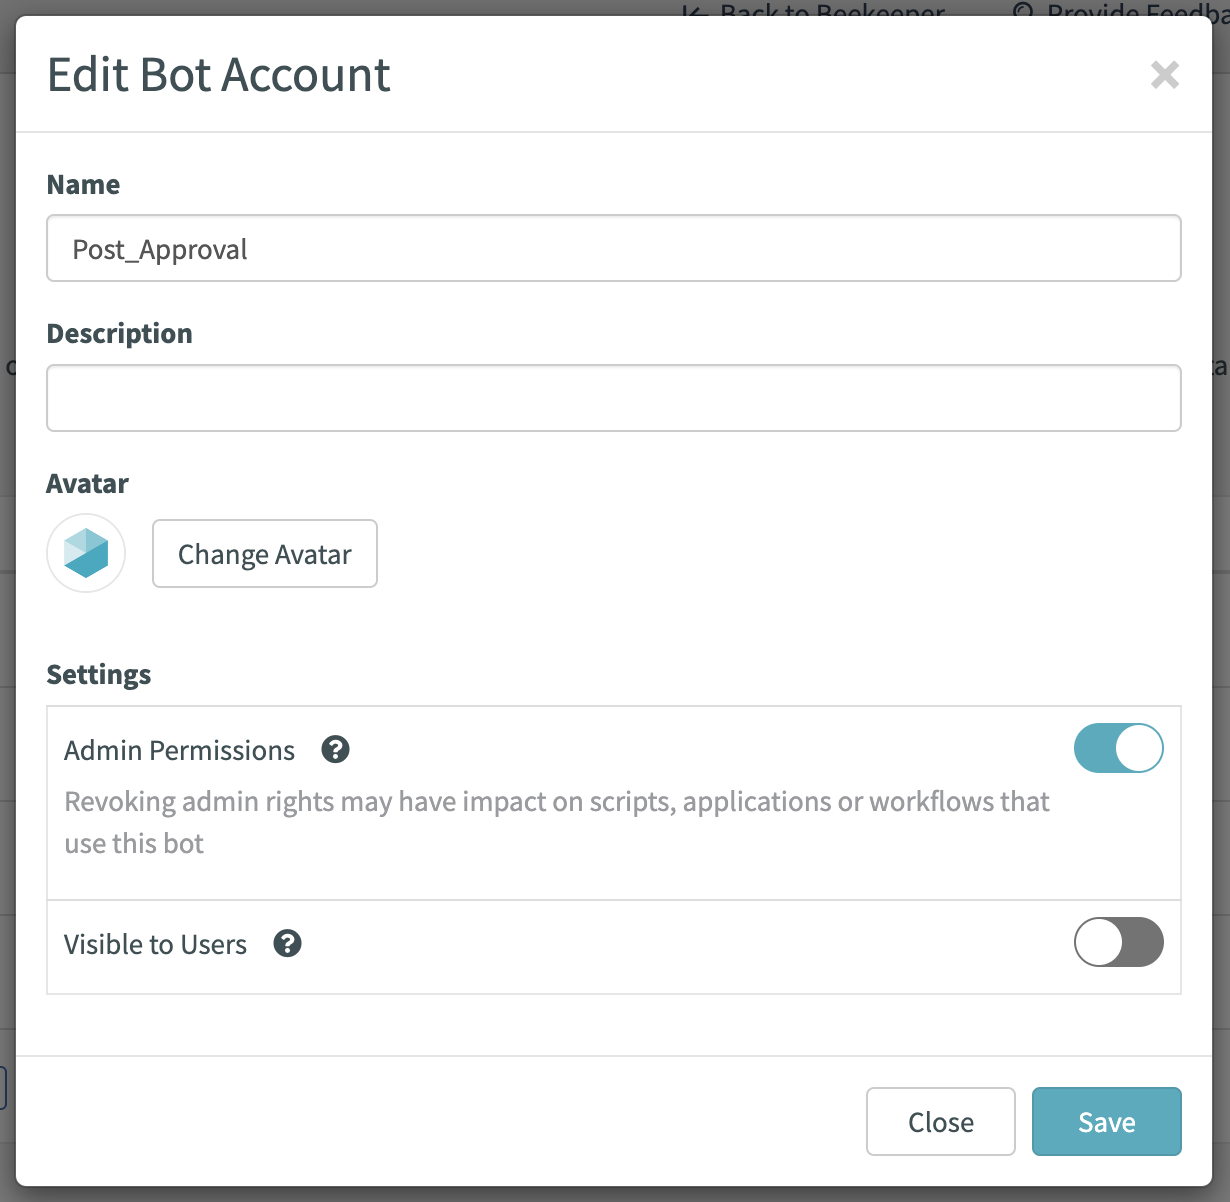This screenshot has height=1202, width=1230.
Task: Click the Settings section heading
Action: (99, 675)
